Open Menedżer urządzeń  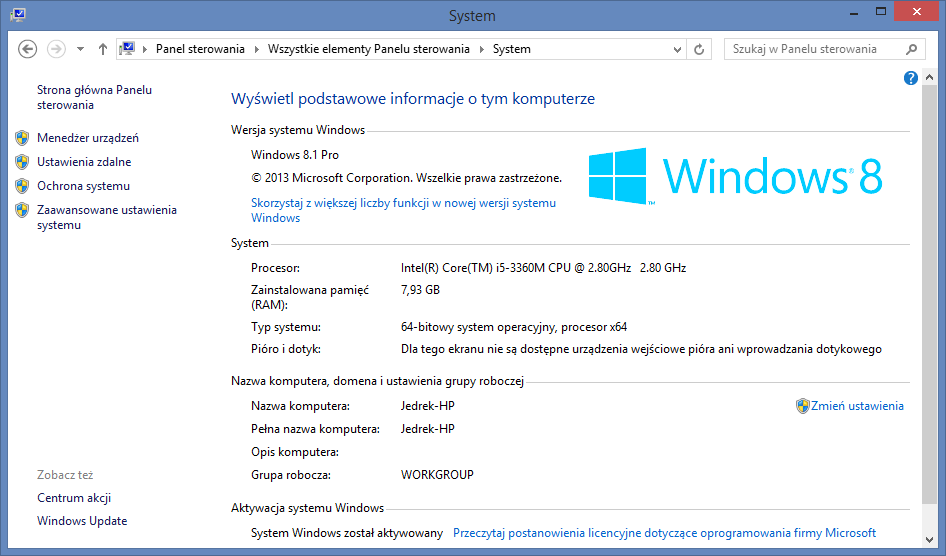88,137
